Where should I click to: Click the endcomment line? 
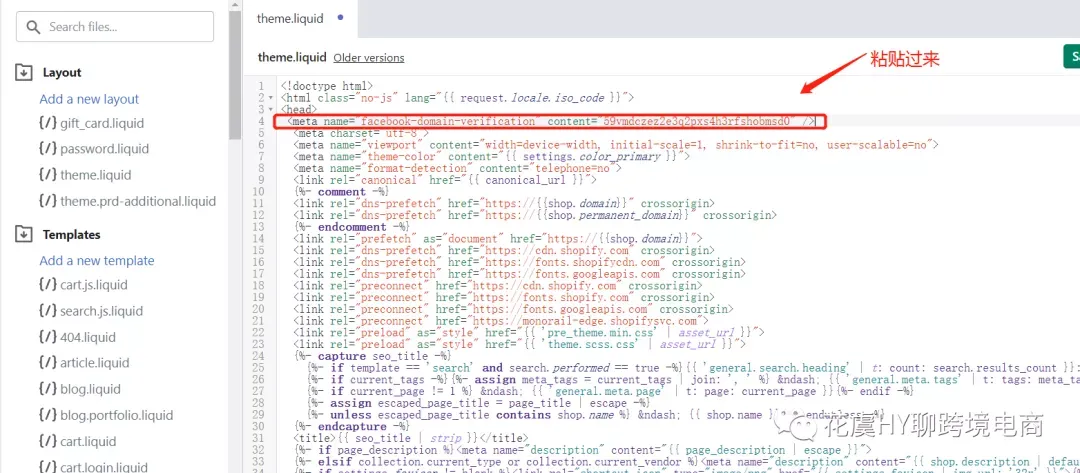tap(351, 227)
